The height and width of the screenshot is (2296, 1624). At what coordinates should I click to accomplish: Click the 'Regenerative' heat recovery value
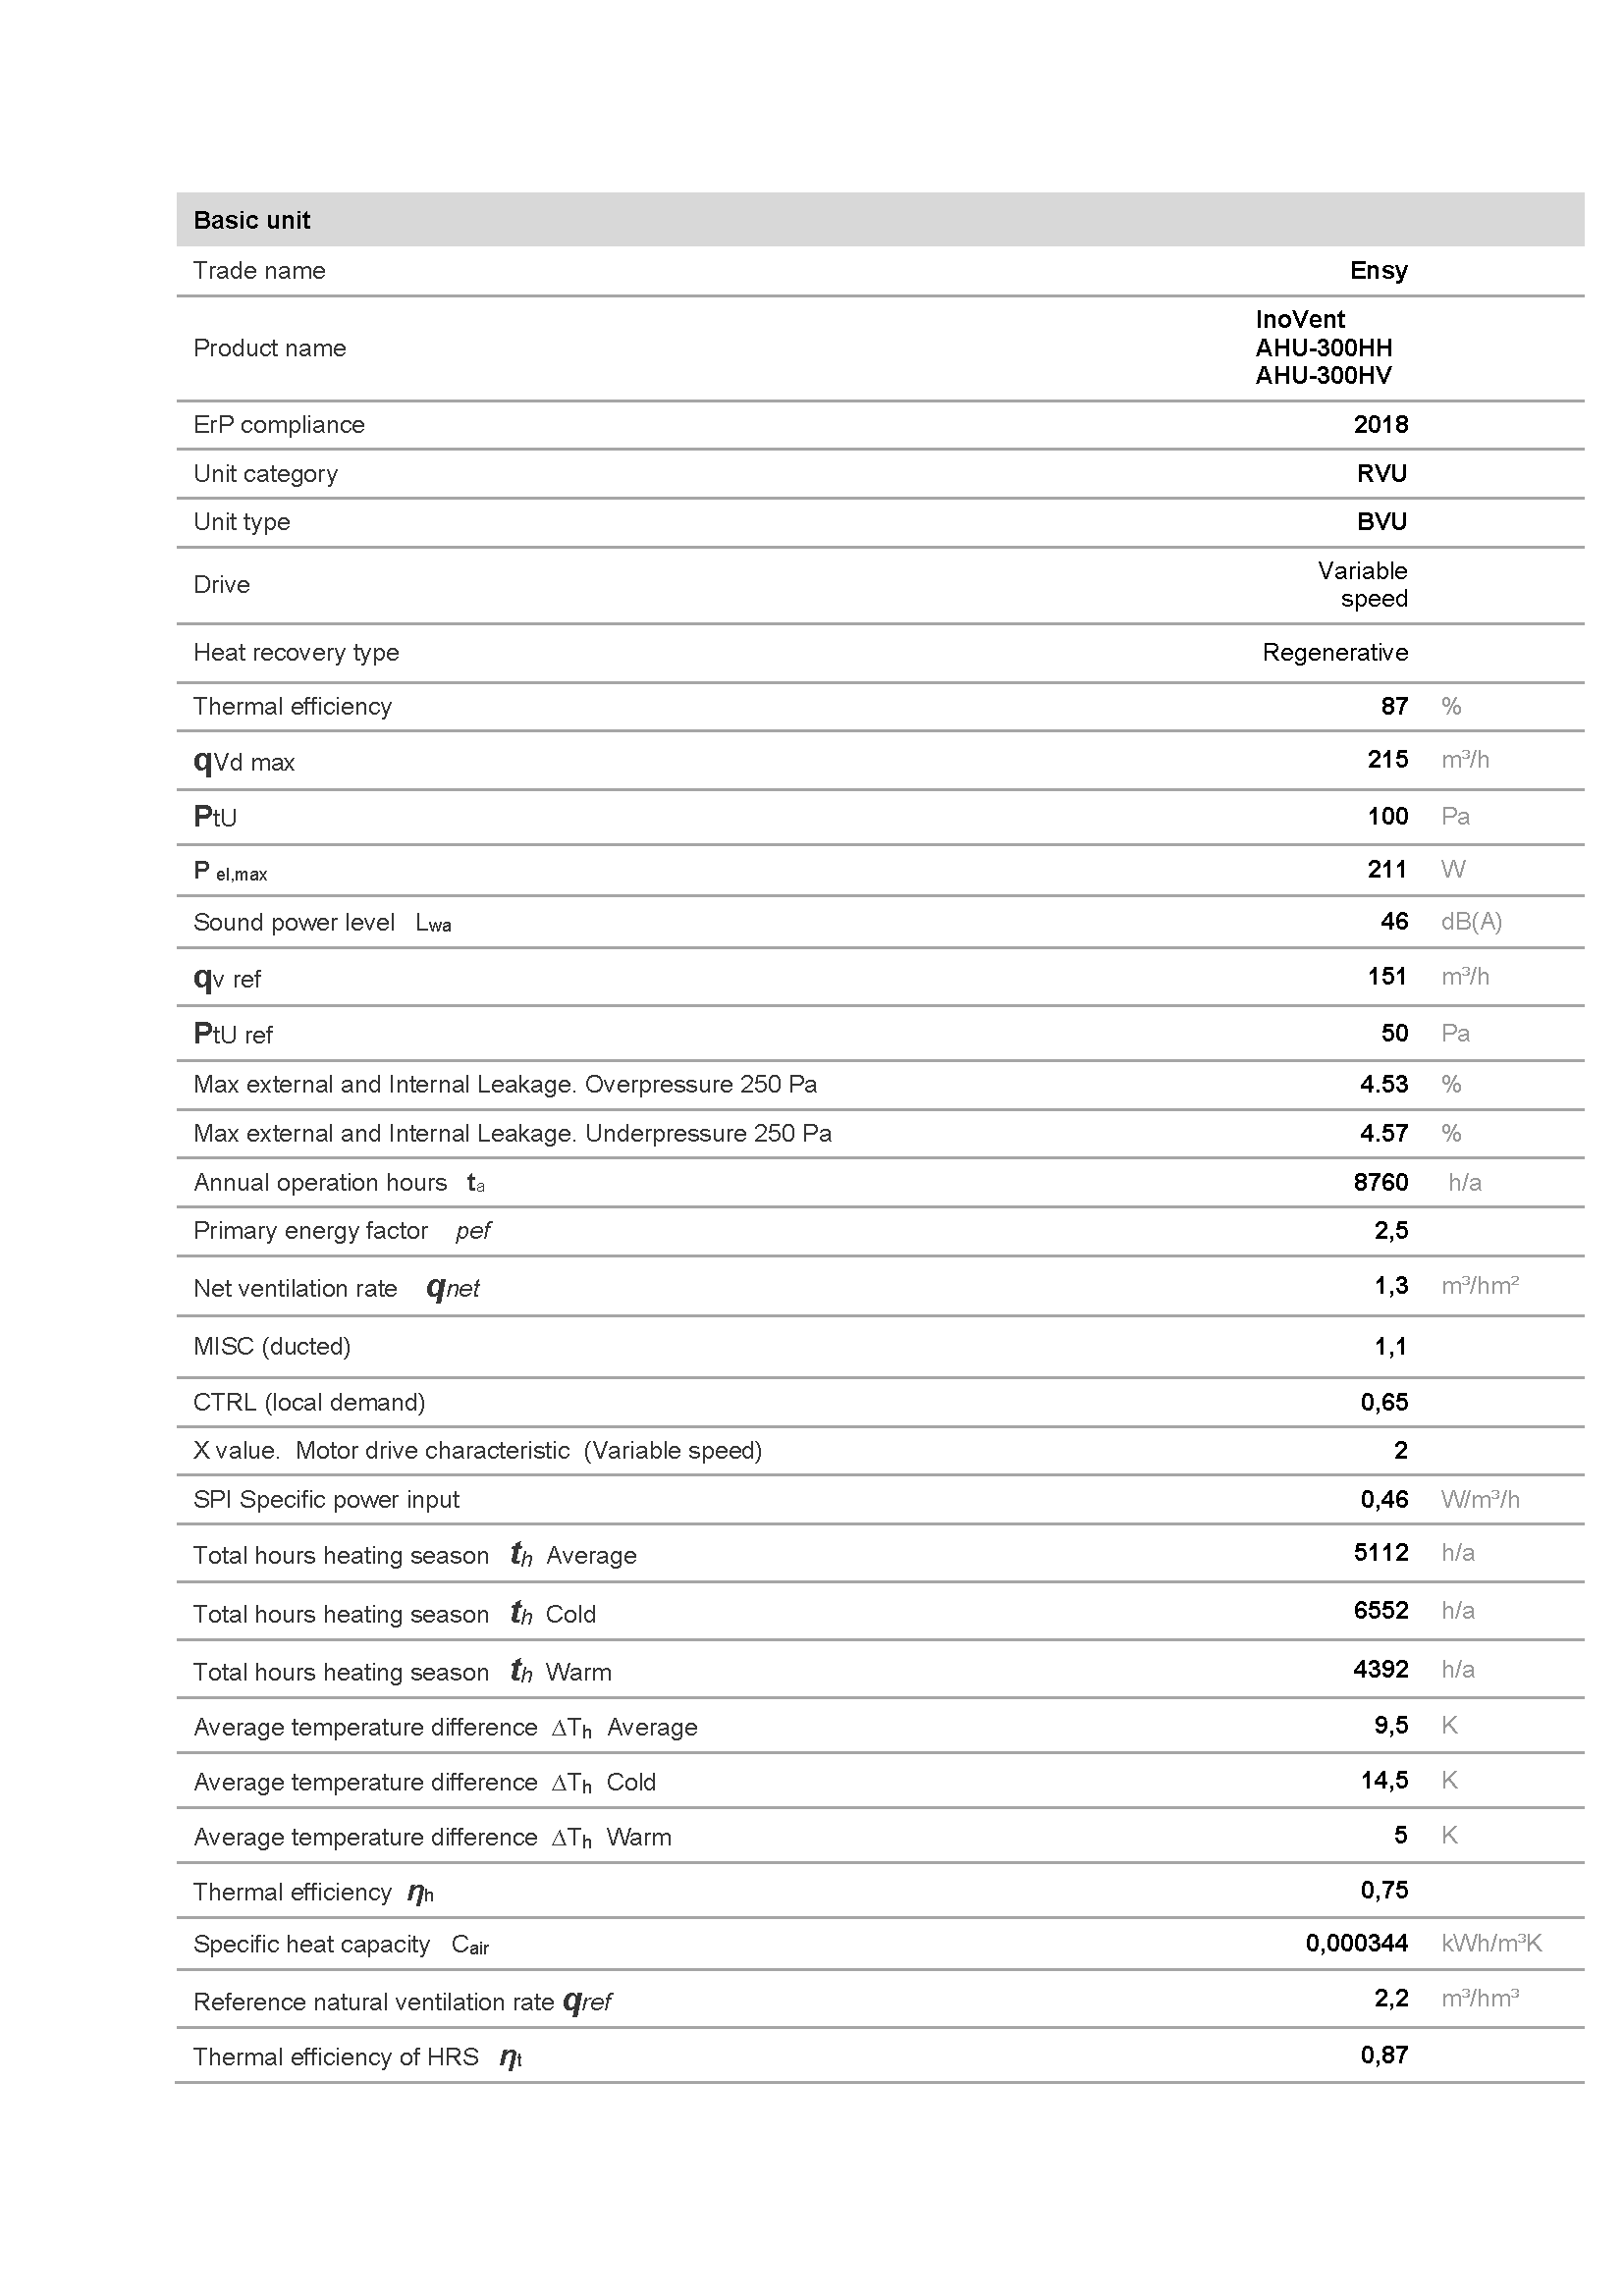pos(1334,653)
